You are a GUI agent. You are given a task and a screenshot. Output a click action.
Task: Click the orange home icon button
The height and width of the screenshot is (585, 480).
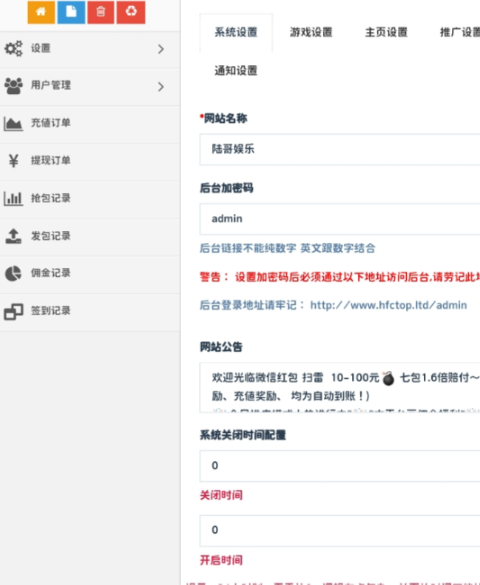[41, 12]
